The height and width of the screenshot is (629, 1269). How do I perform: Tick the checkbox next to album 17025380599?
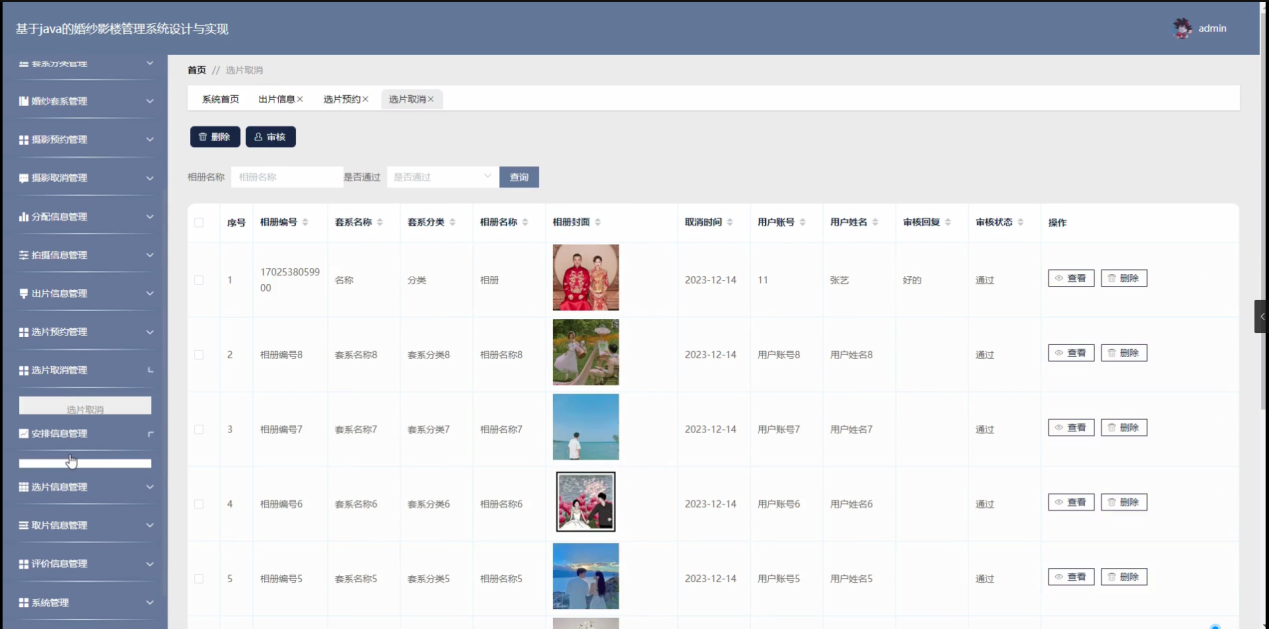(198, 277)
